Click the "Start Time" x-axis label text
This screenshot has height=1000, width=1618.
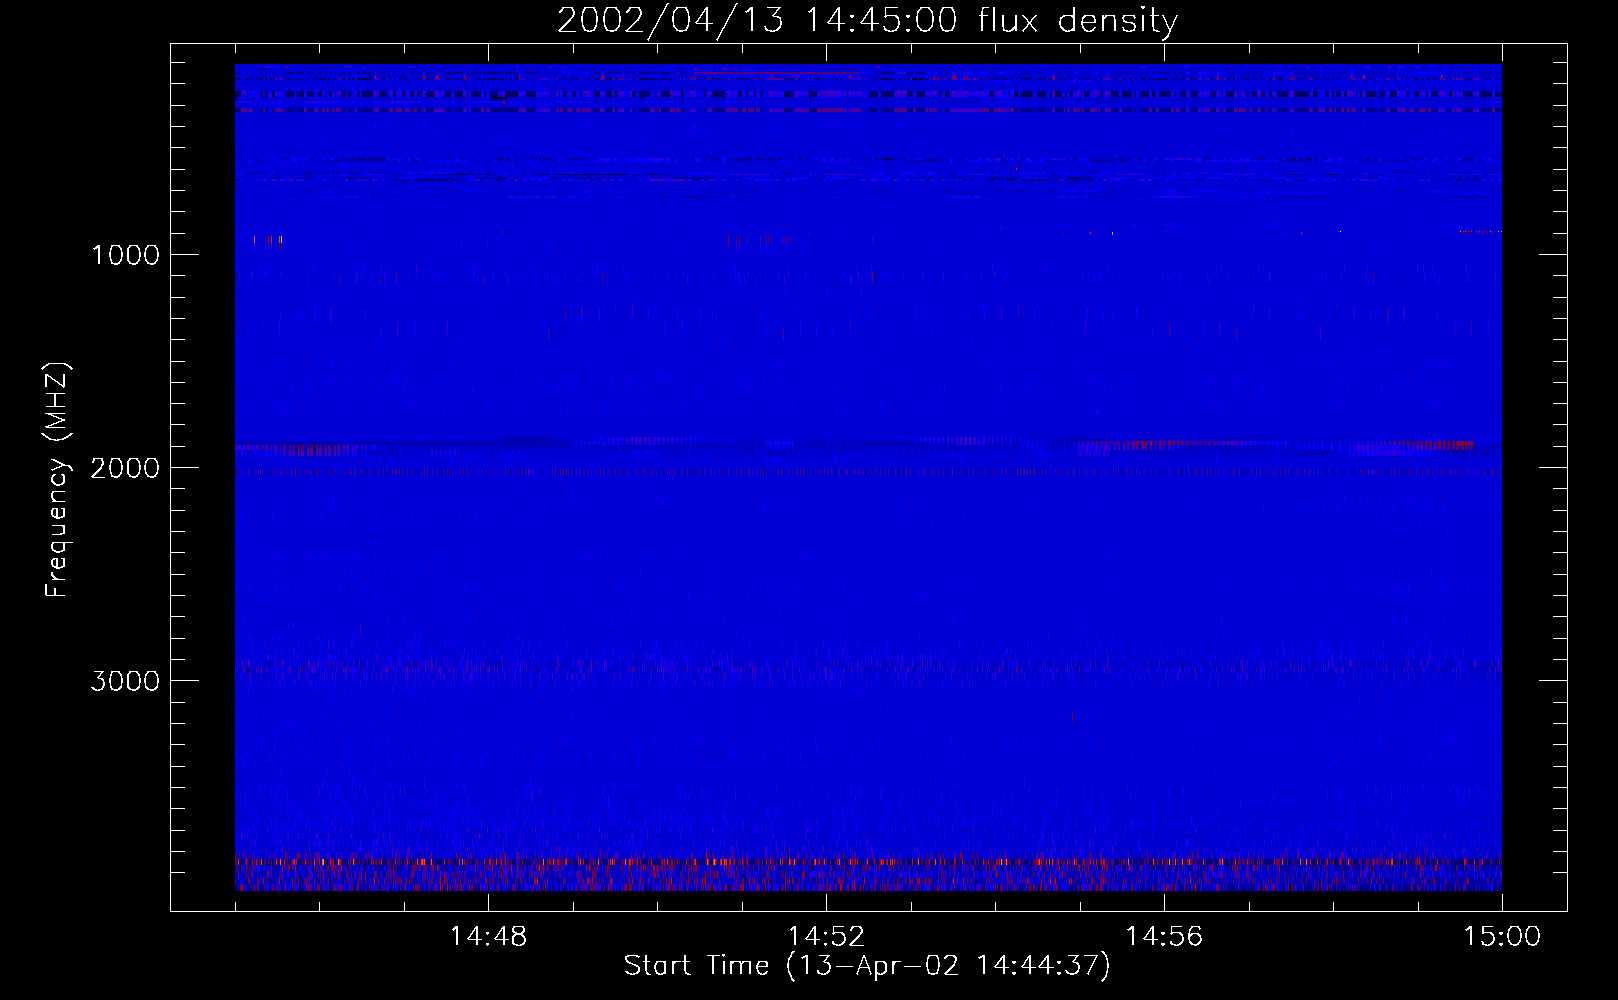pyautogui.click(x=696, y=965)
